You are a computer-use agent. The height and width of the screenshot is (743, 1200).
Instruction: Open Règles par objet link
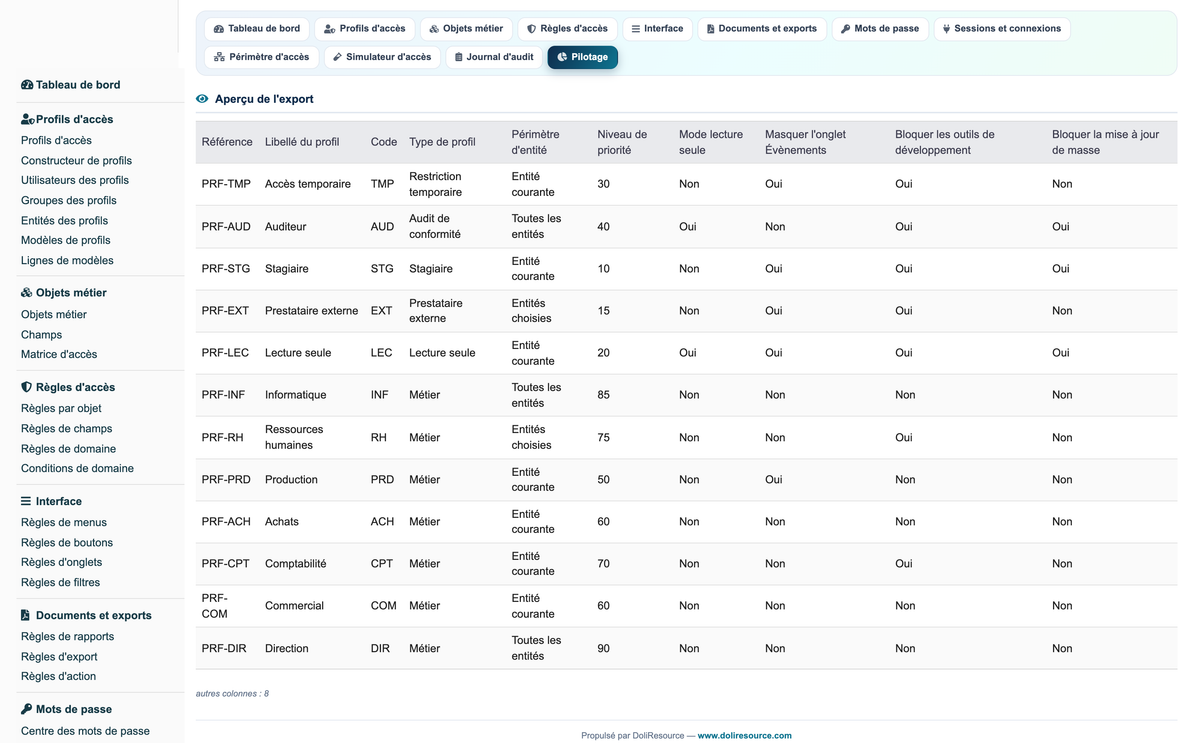click(61, 408)
